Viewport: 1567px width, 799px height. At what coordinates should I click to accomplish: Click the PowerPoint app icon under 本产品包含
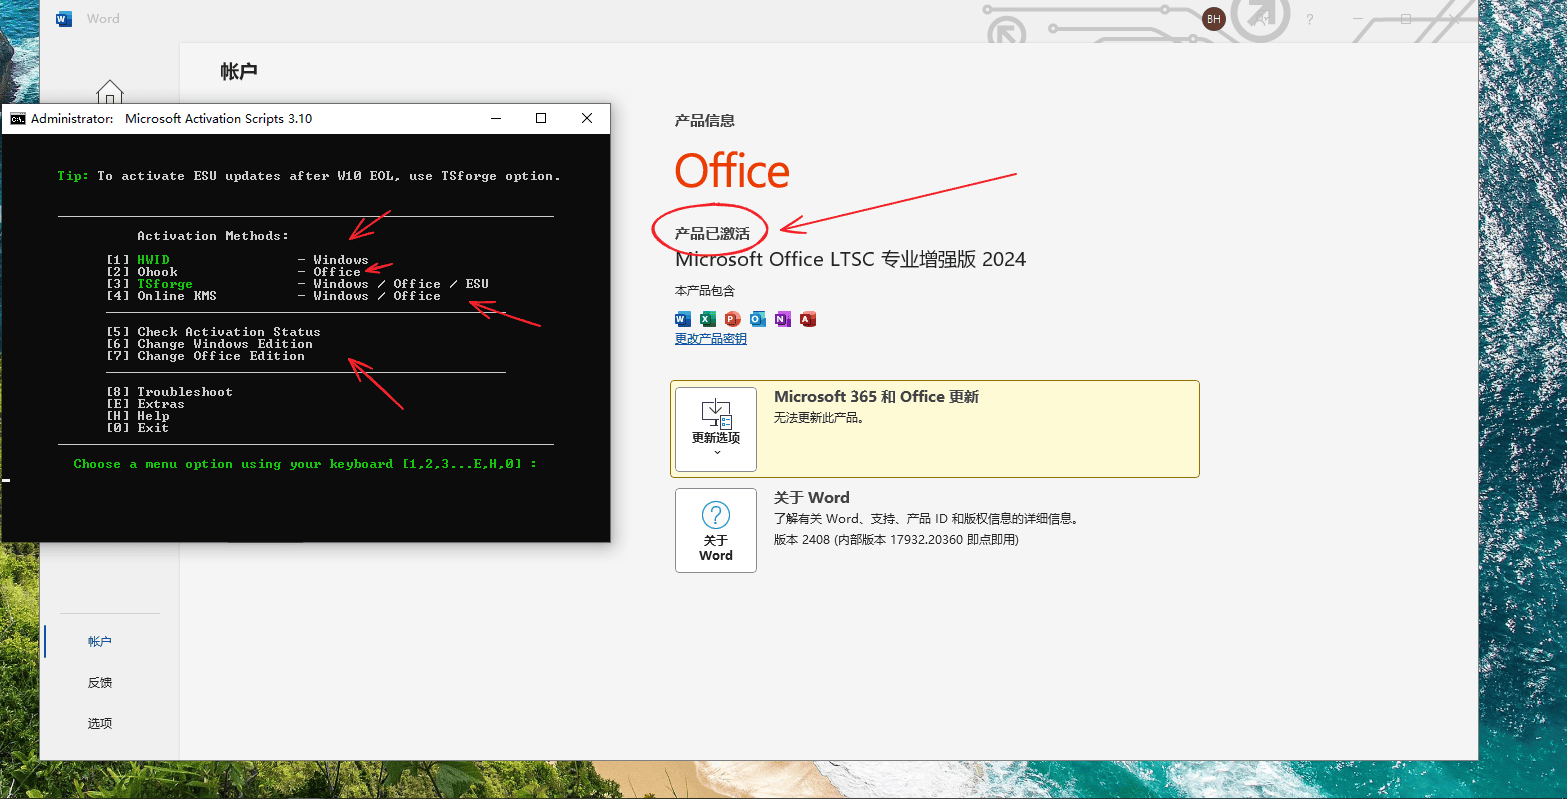(x=733, y=319)
